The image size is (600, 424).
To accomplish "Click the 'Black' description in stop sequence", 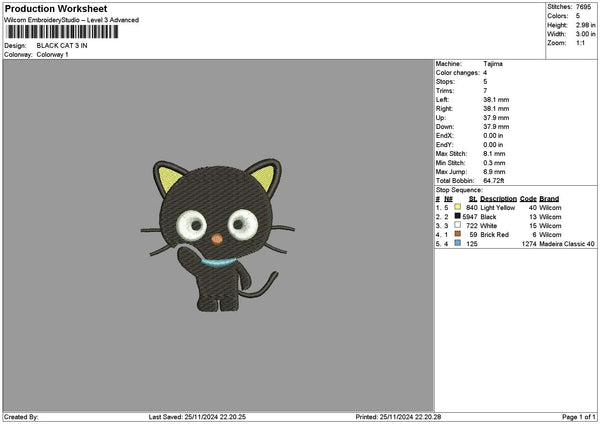I will 488,217.
